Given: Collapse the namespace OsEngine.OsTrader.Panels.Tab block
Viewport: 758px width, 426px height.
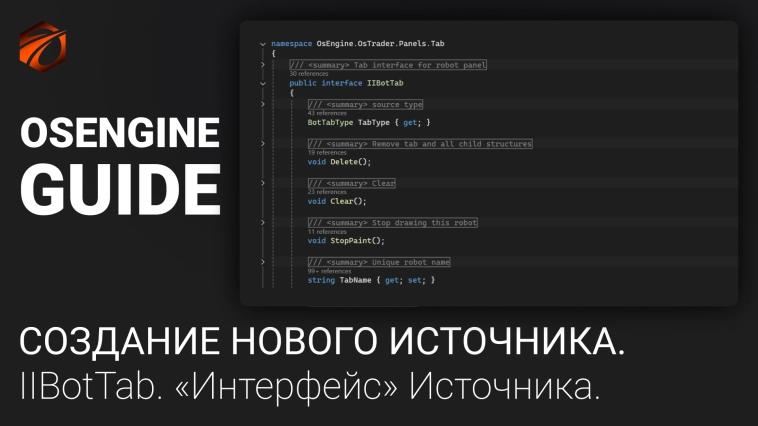Looking at the screenshot, I should point(263,44).
